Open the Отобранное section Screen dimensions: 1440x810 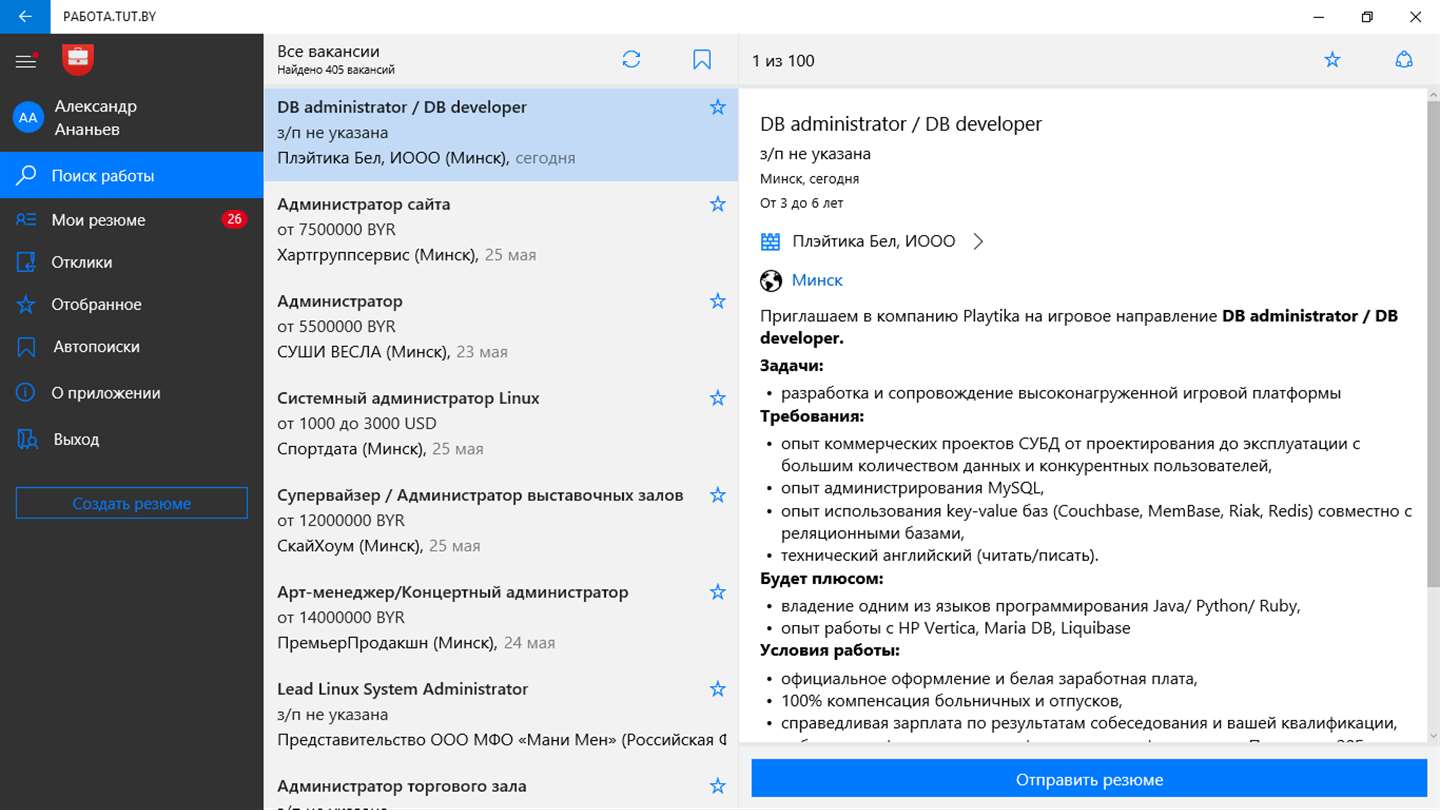pos(131,305)
